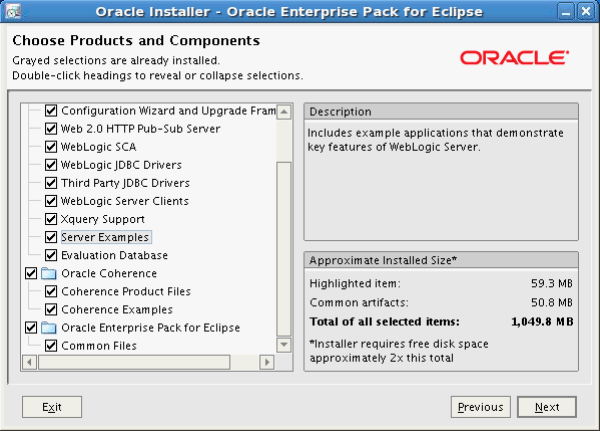Click the vertical scrollbar down arrow
This screenshot has height=431, width=600.
(x=284, y=344)
